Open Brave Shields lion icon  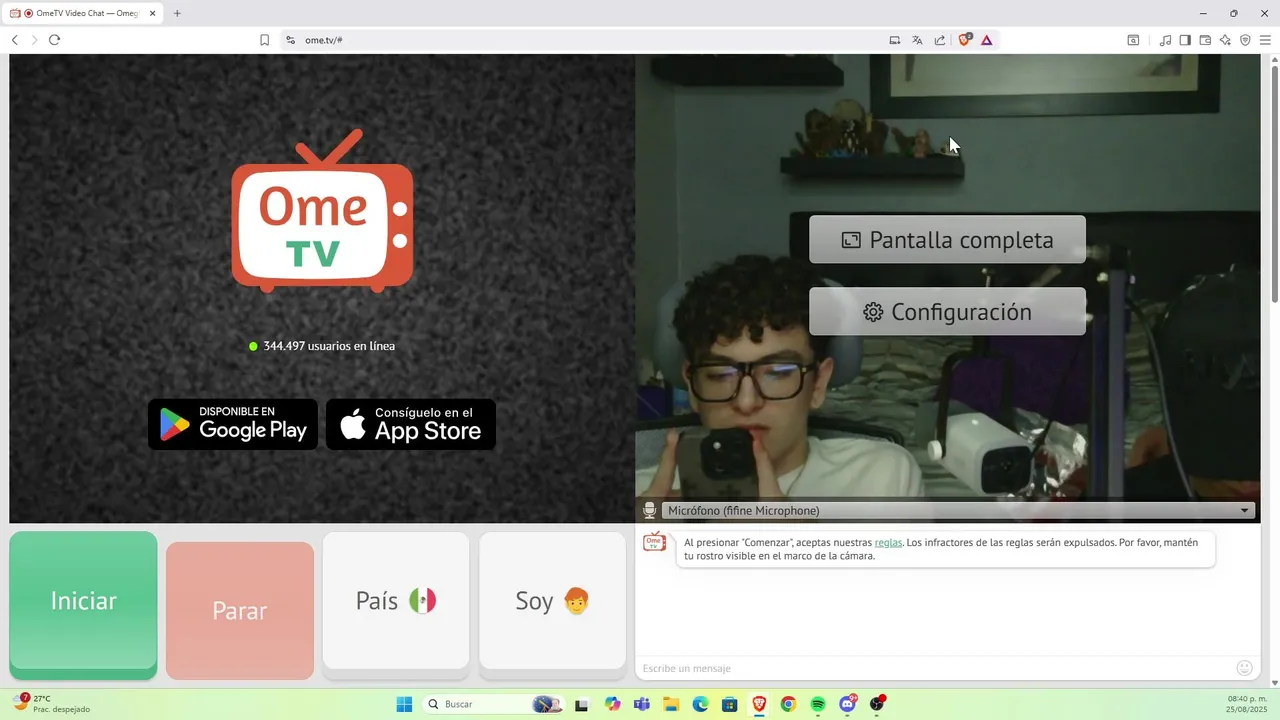click(964, 40)
